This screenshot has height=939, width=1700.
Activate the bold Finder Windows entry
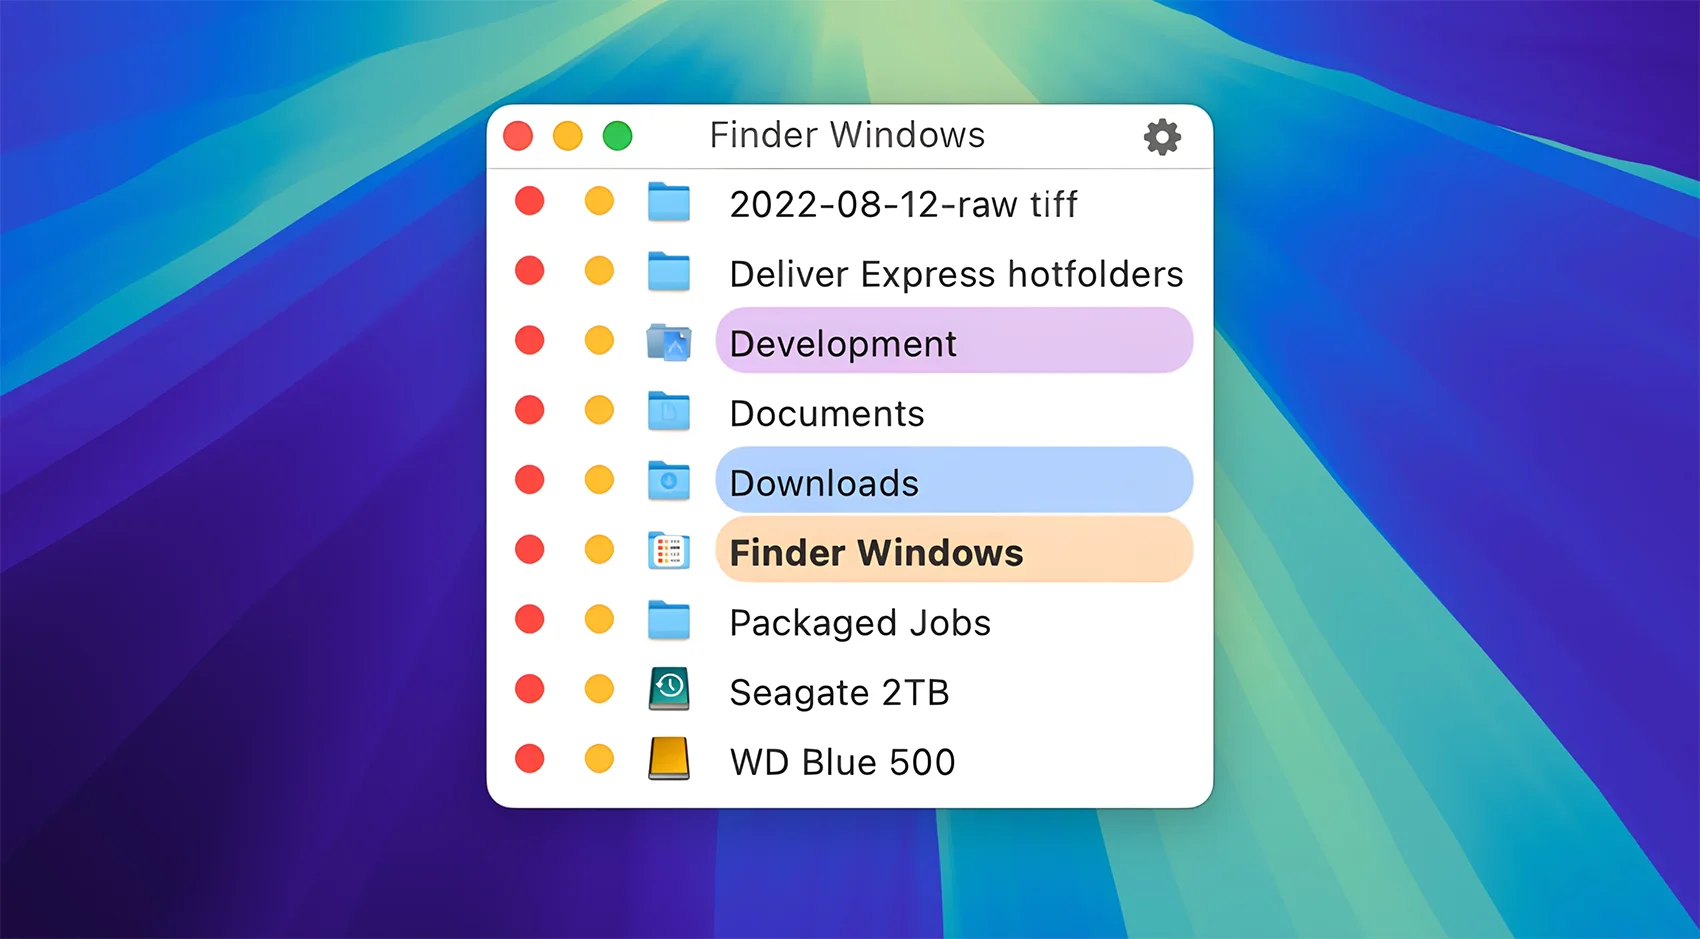coord(953,551)
